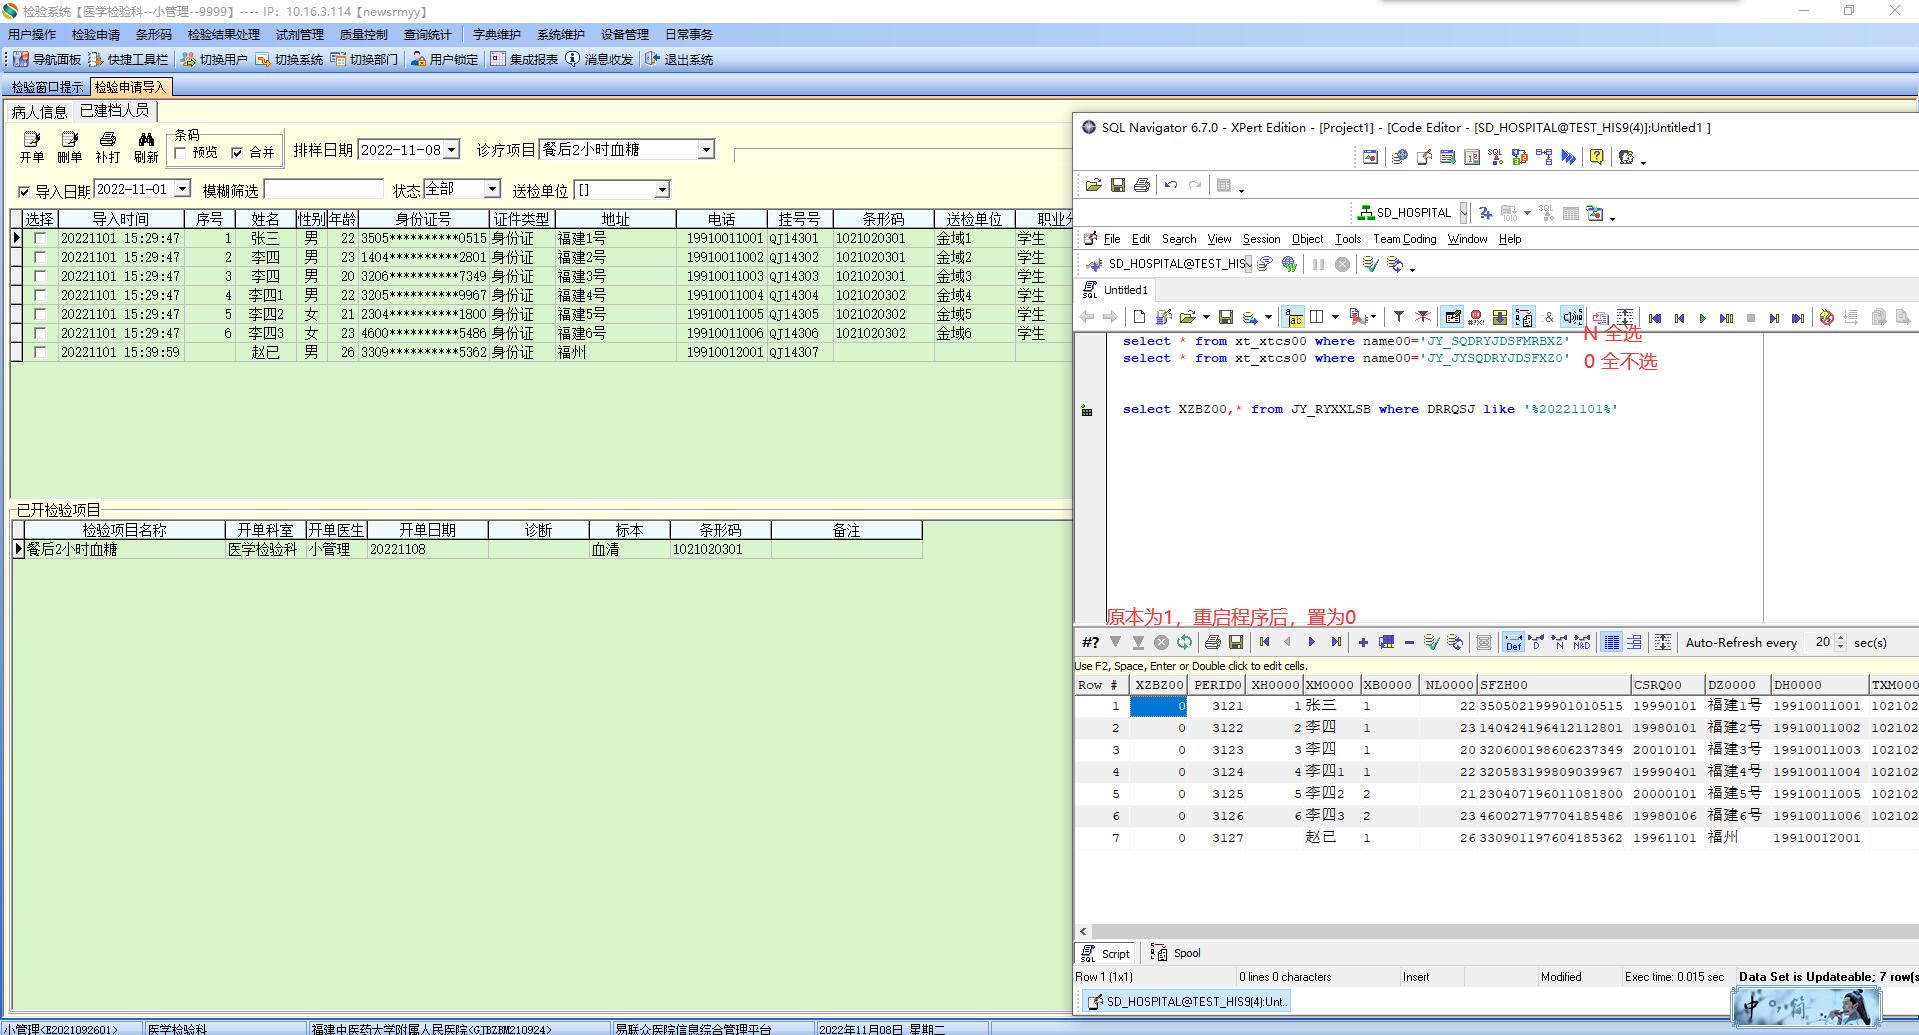Image resolution: width=1919 pixels, height=1035 pixels.
Task: Tick the selection checkbox for 张三 row
Action: pos(41,239)
